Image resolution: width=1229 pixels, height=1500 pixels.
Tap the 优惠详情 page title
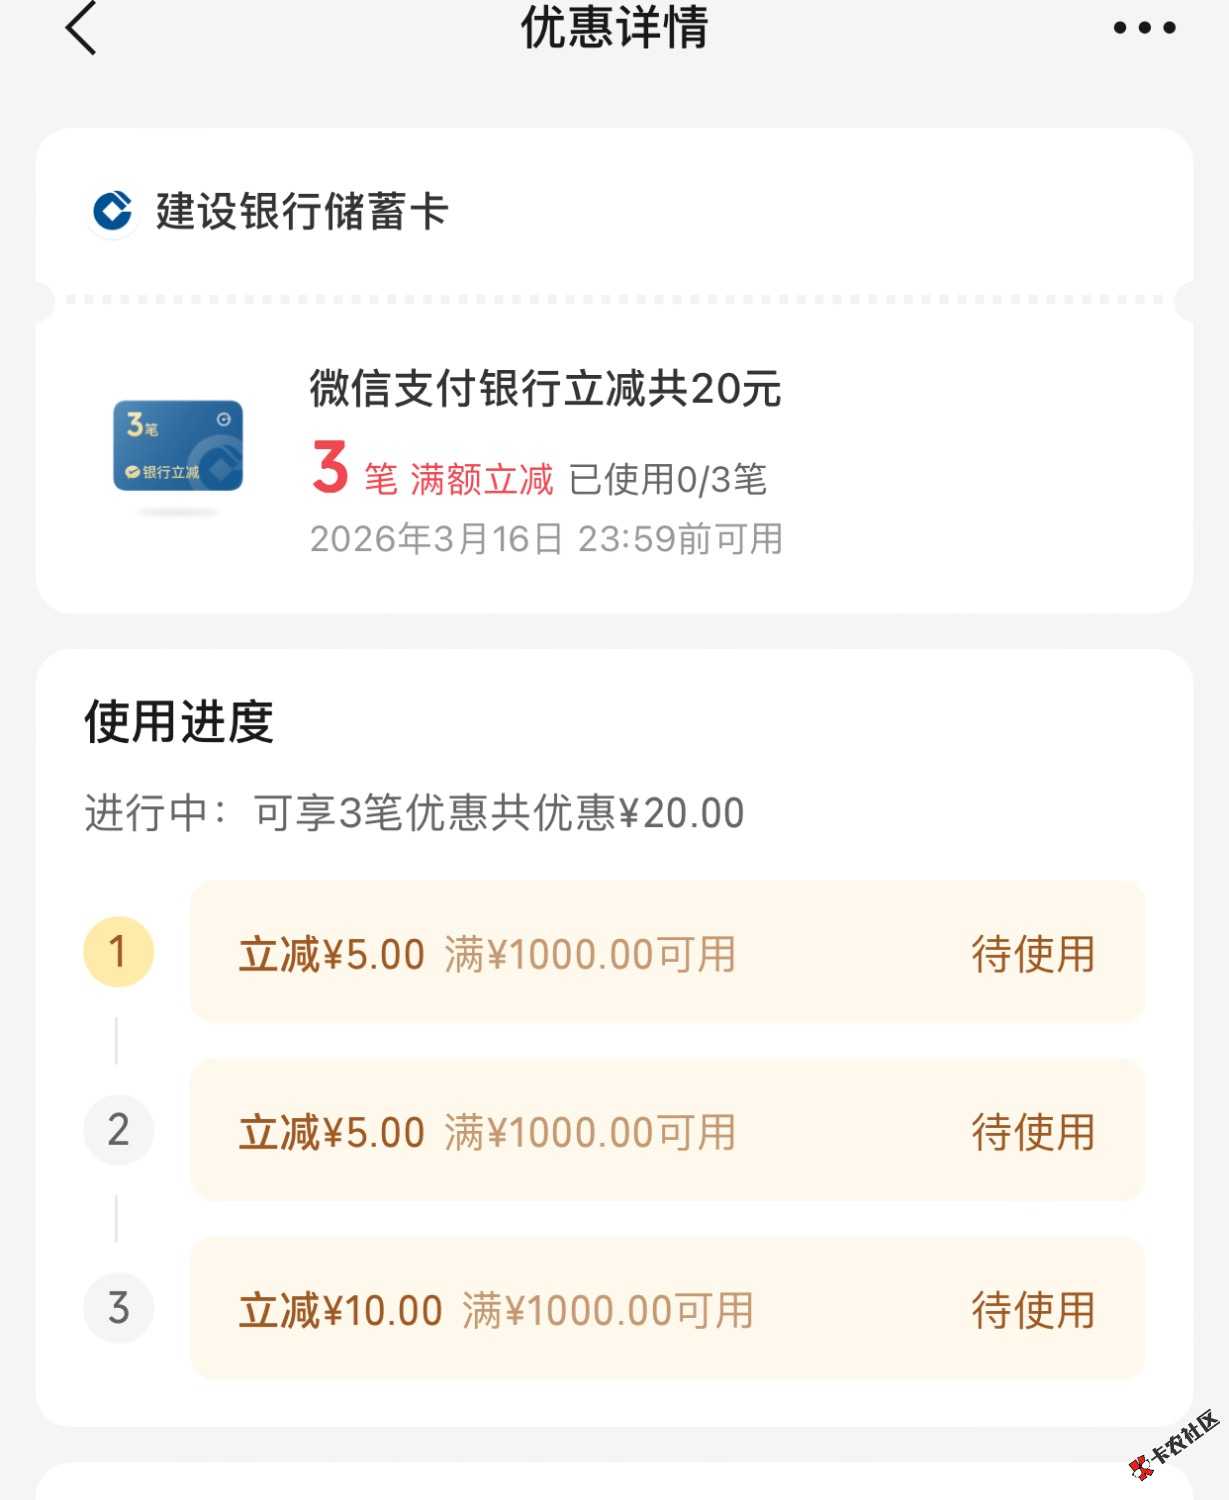click(x=614, y=27)
